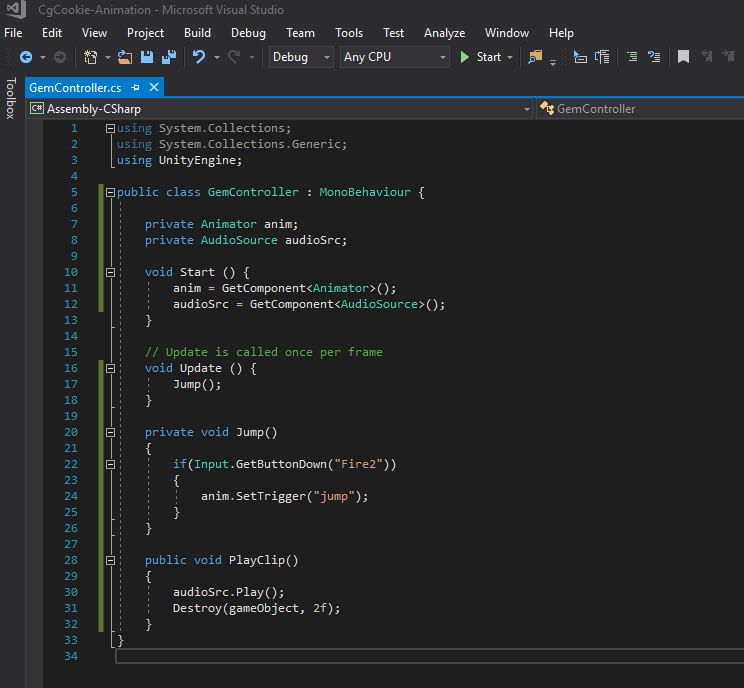Undo the last edit via toolbar
The width and height of the screenshot is (744, 688).
pos(199,57)
